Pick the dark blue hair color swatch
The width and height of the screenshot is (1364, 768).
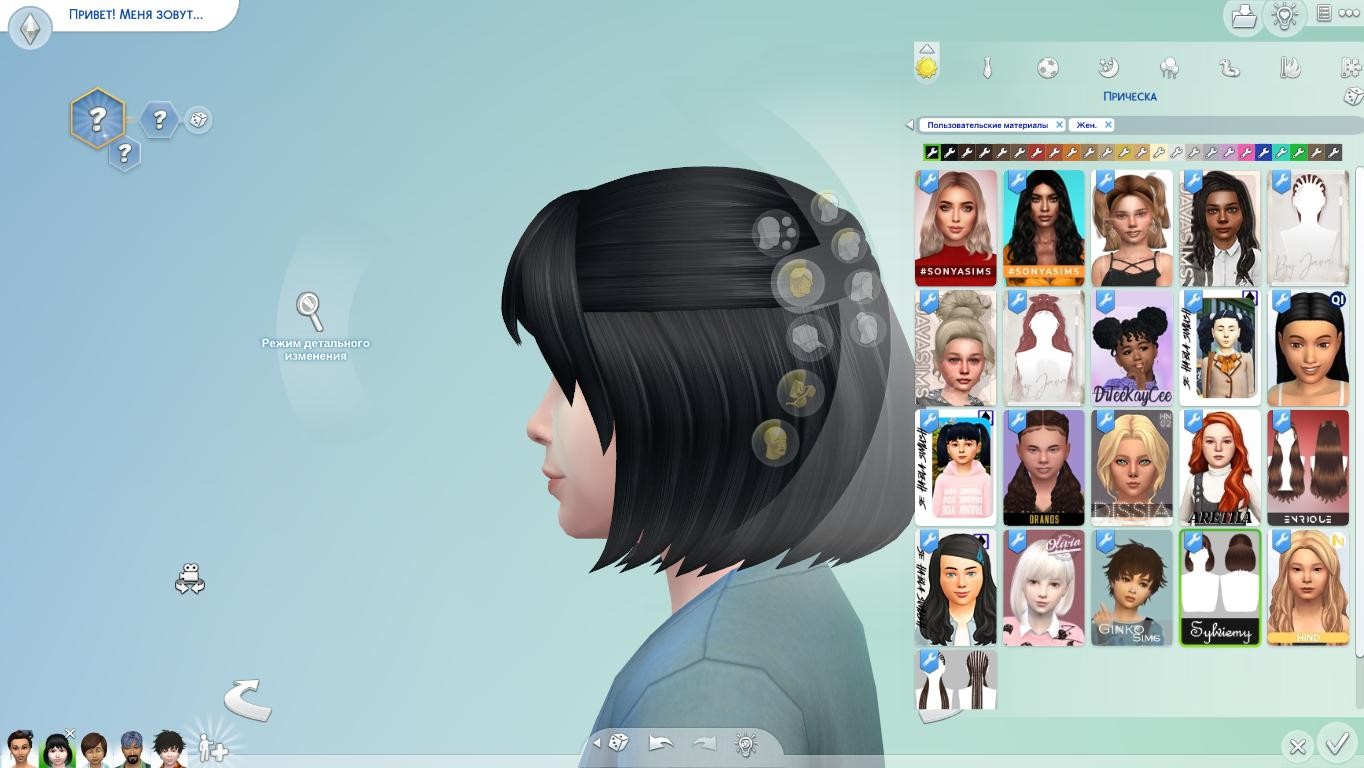coord(1264,153)
